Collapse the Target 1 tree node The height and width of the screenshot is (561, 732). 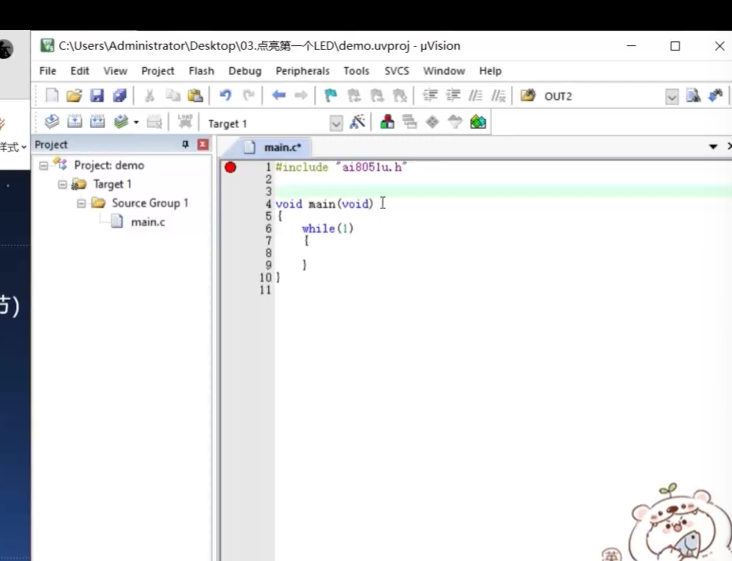62,184
